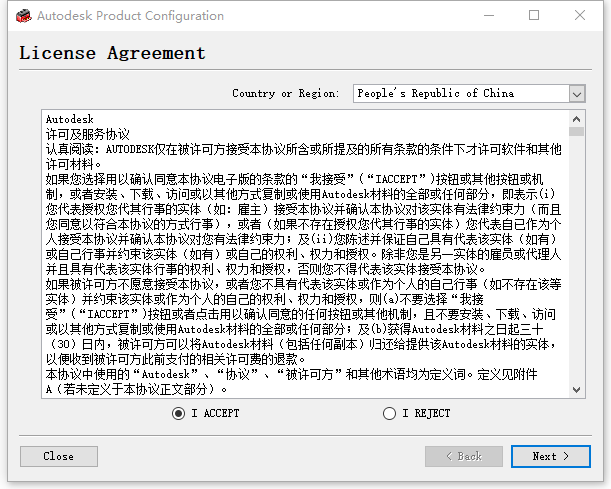Click the People's Republic of China value
611x489 pixels.
[436, 94]
